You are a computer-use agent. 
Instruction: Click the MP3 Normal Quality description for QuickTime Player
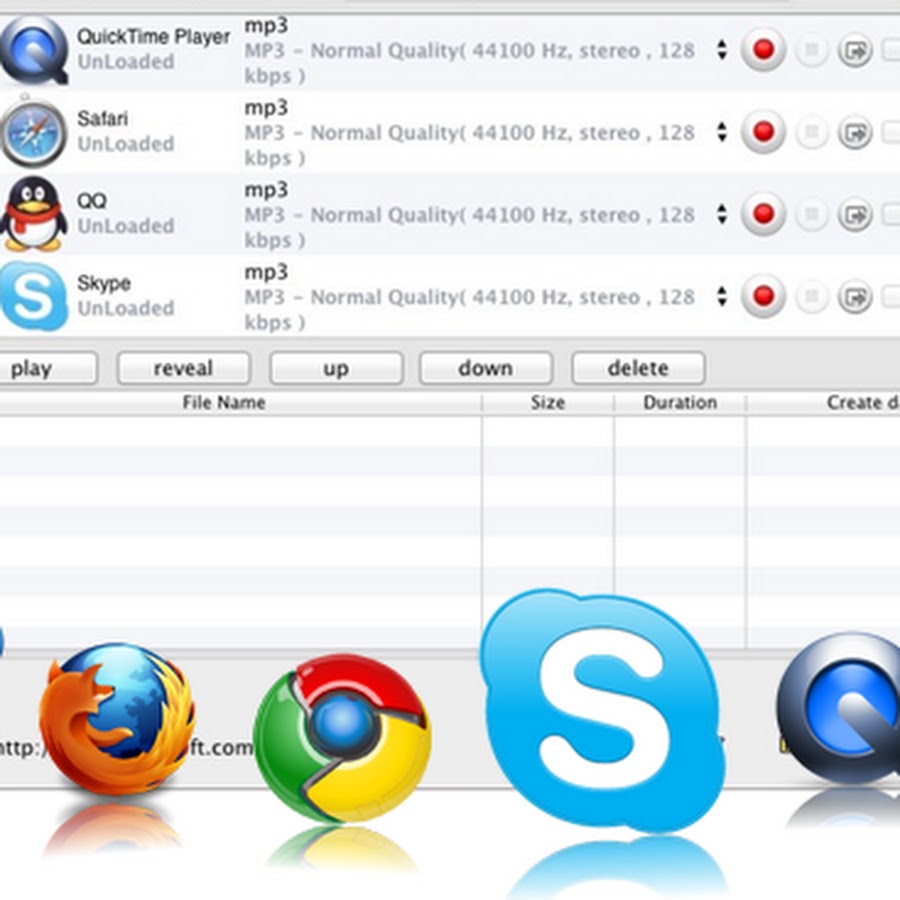[470, 63]
